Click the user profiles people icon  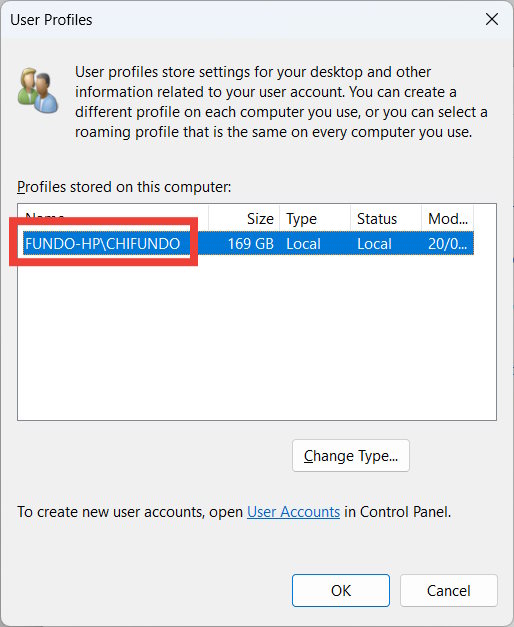(38, 91)
